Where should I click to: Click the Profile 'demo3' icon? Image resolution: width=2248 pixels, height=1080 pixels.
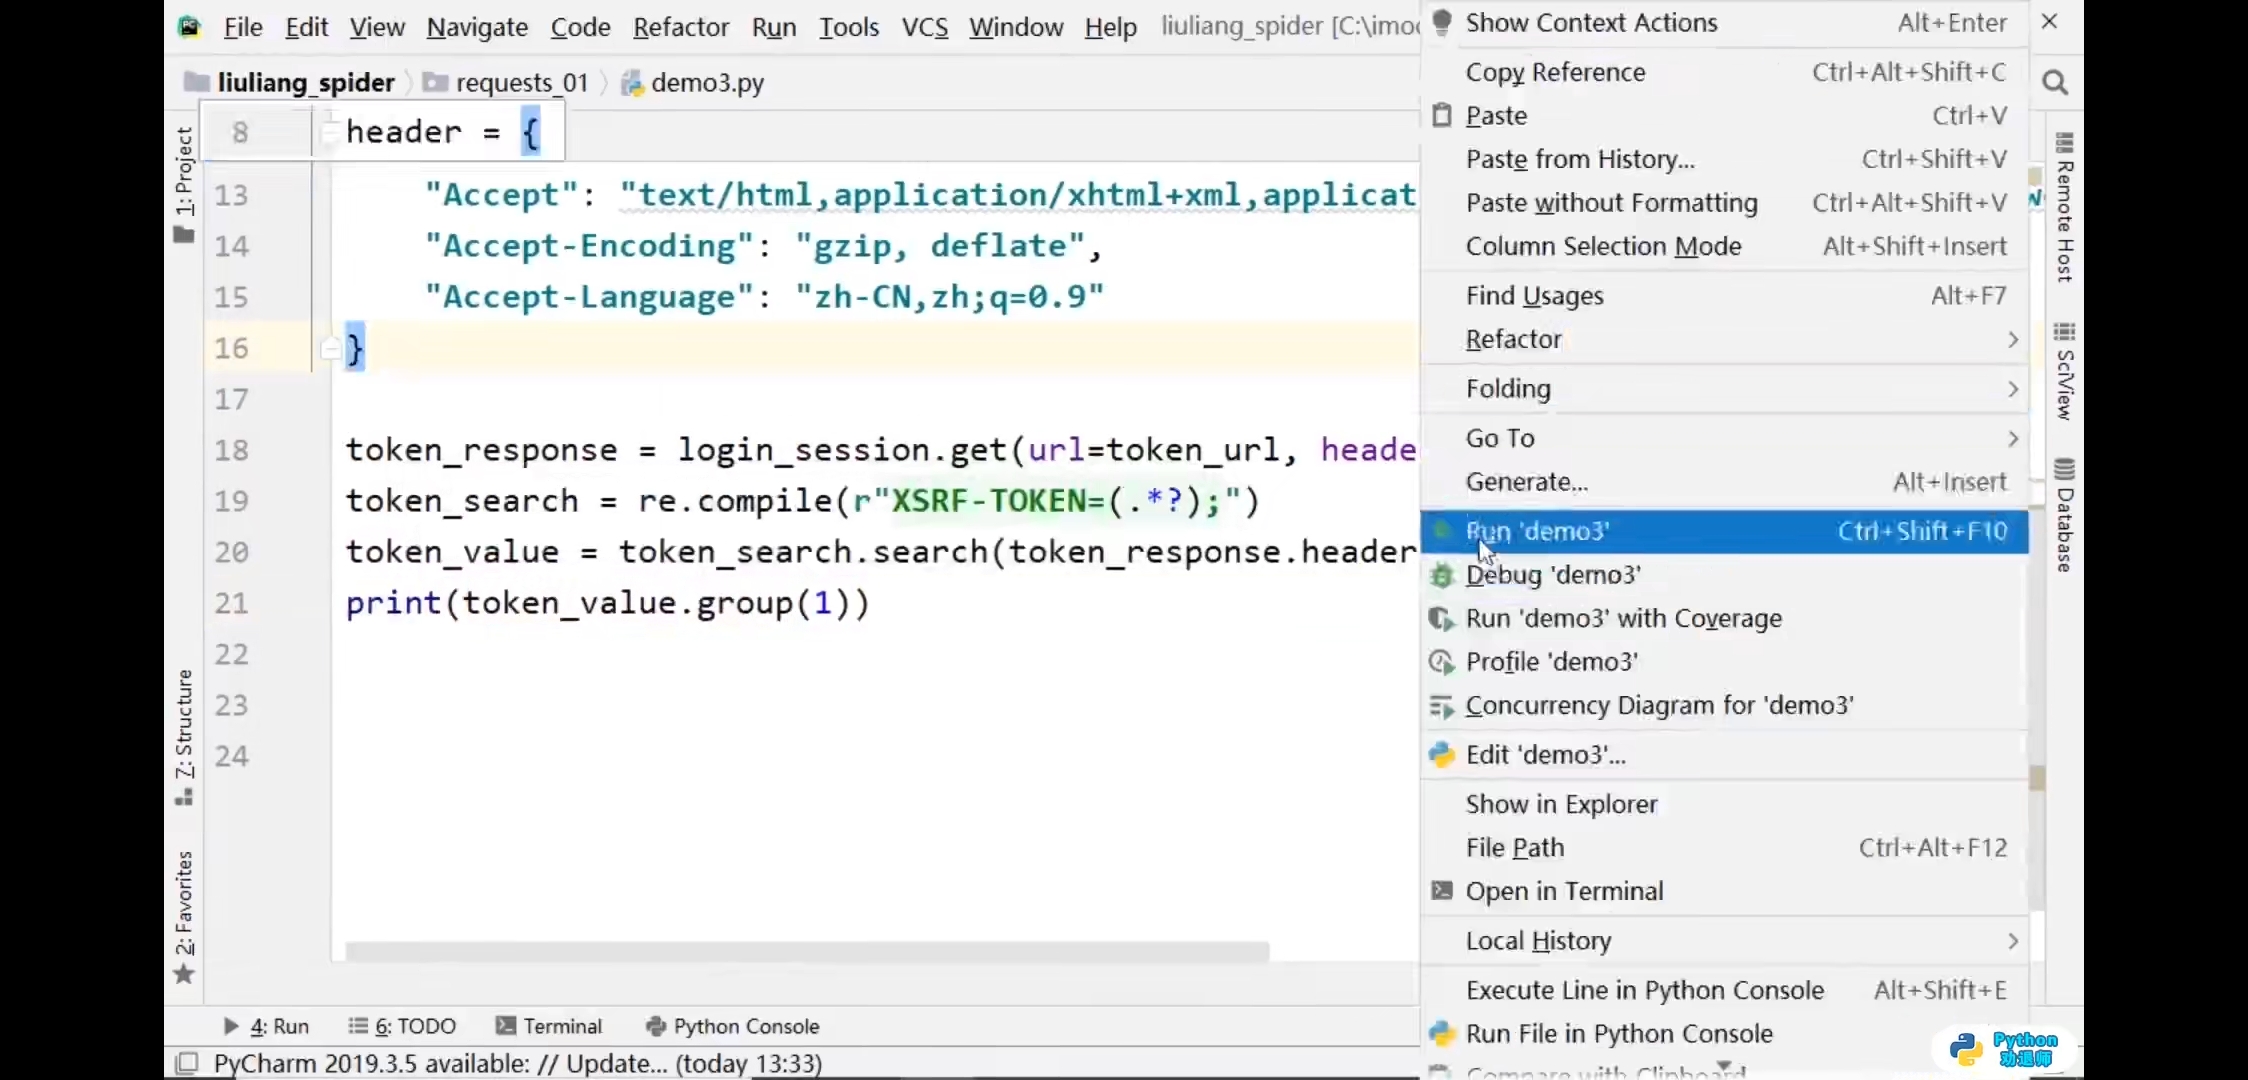1441,662
